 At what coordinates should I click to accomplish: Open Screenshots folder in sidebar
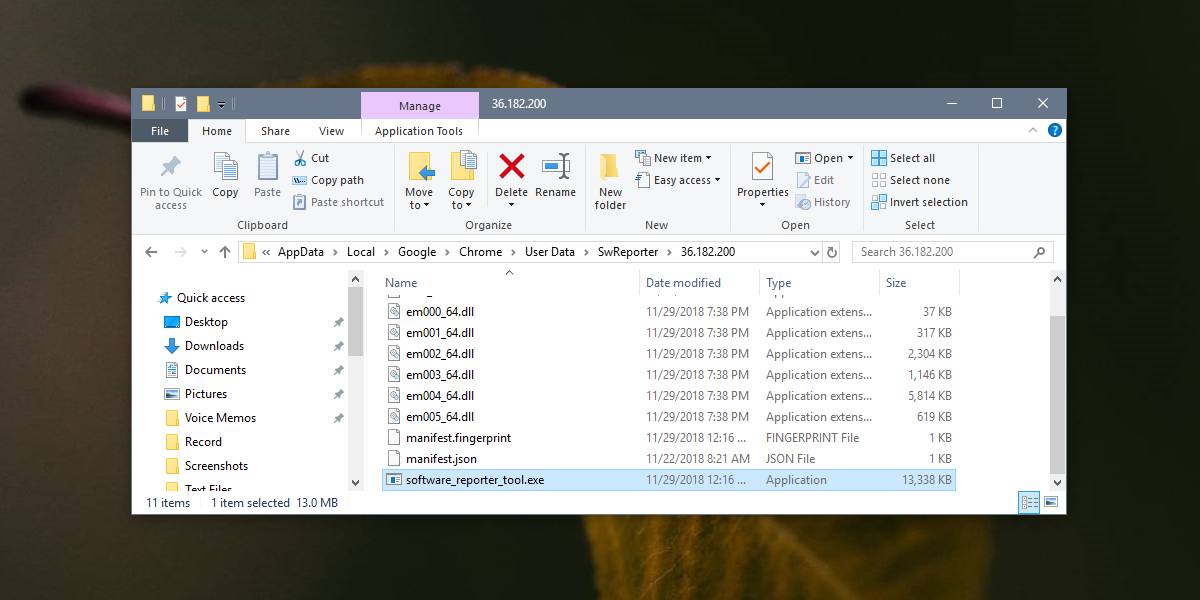click(x=216, y=466)
